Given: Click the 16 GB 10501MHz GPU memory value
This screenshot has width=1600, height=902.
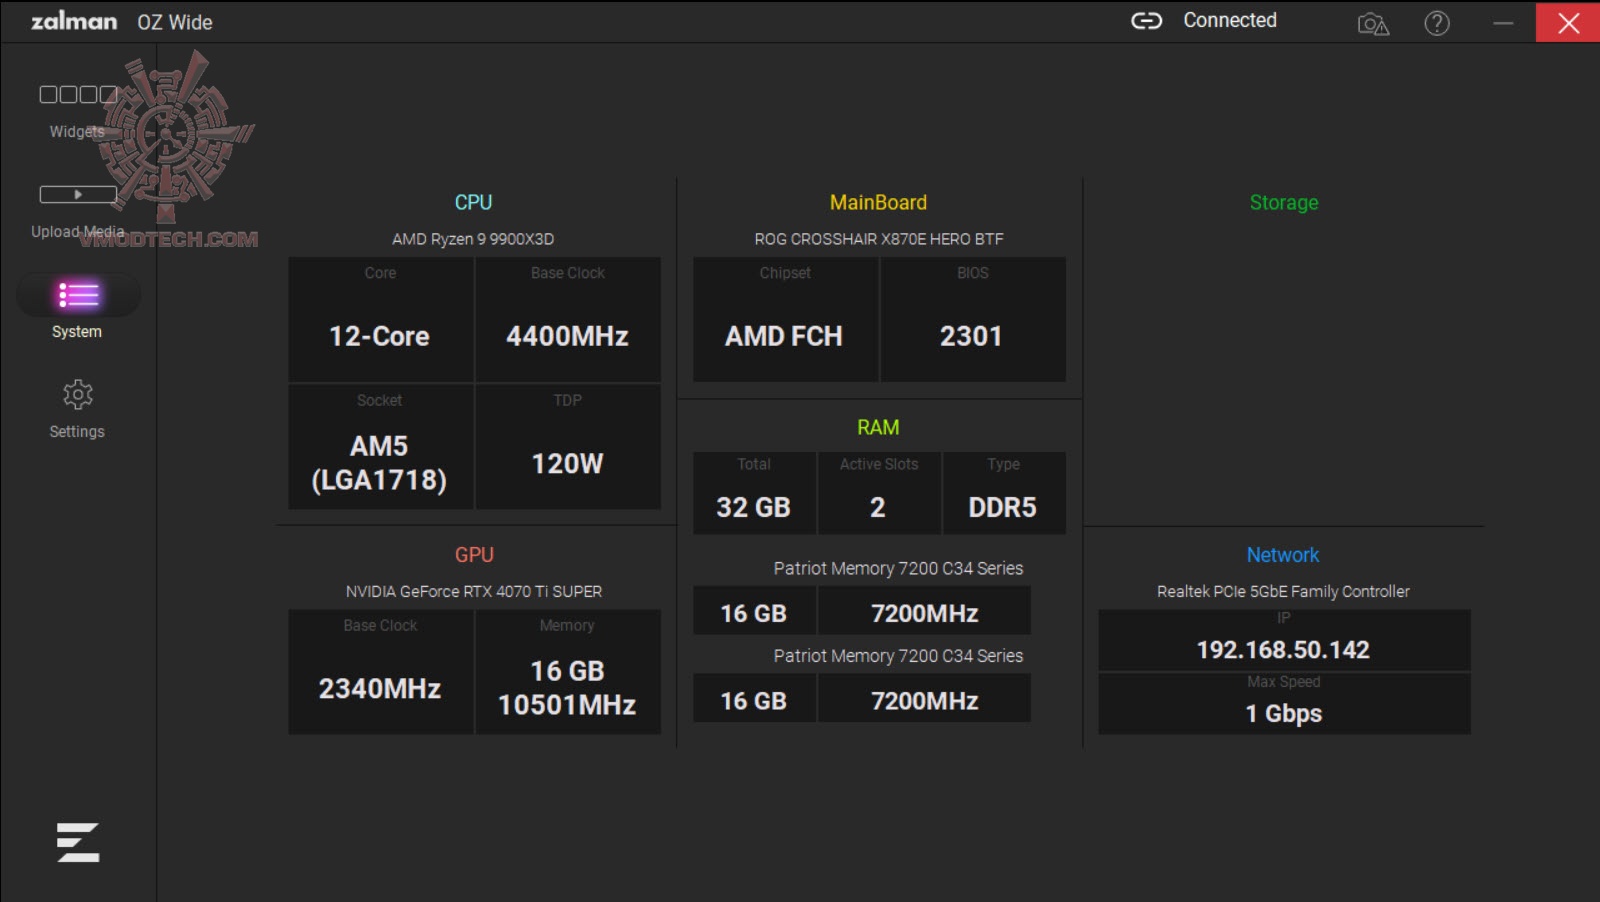Looking at the screenshot, I should (x=567, y=688).
